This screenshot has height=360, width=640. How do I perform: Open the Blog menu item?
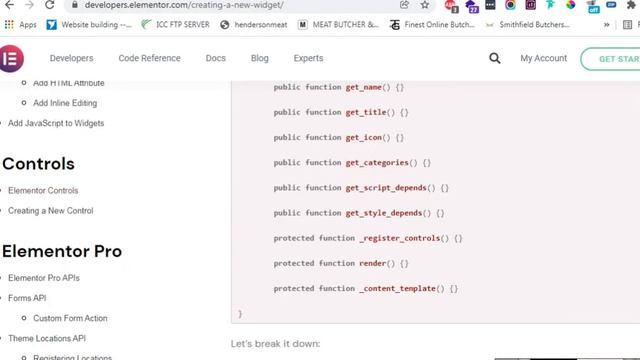260,58
